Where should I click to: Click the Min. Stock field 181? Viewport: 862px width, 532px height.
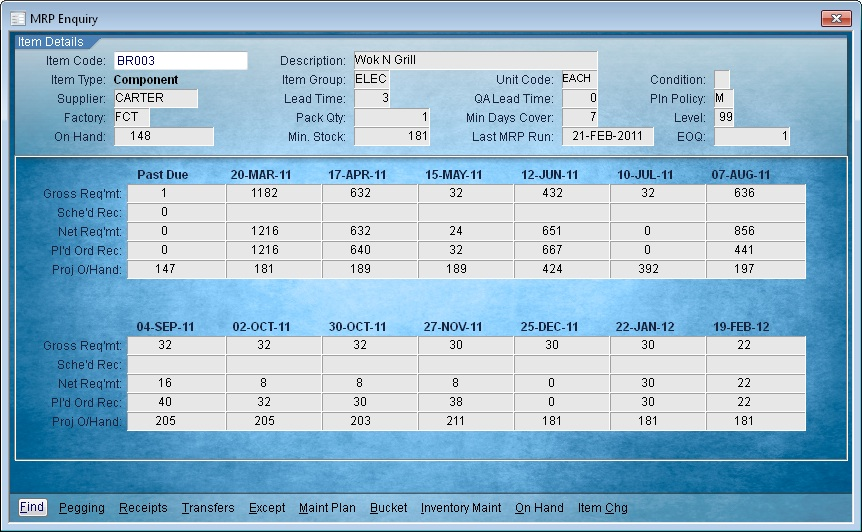(391, 136)
